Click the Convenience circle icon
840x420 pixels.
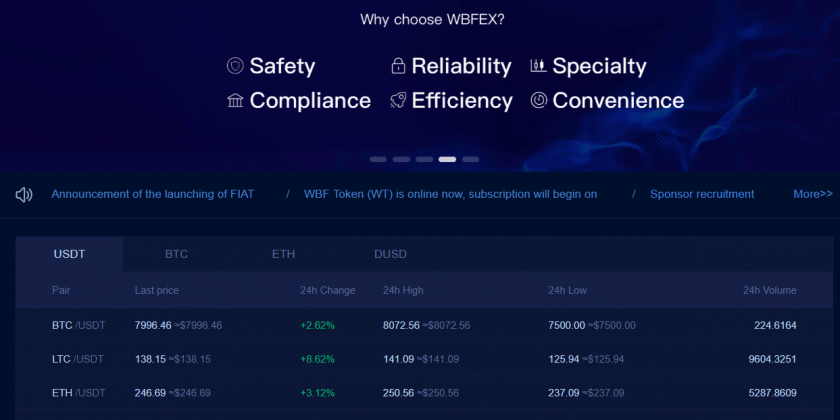point(538,101)
